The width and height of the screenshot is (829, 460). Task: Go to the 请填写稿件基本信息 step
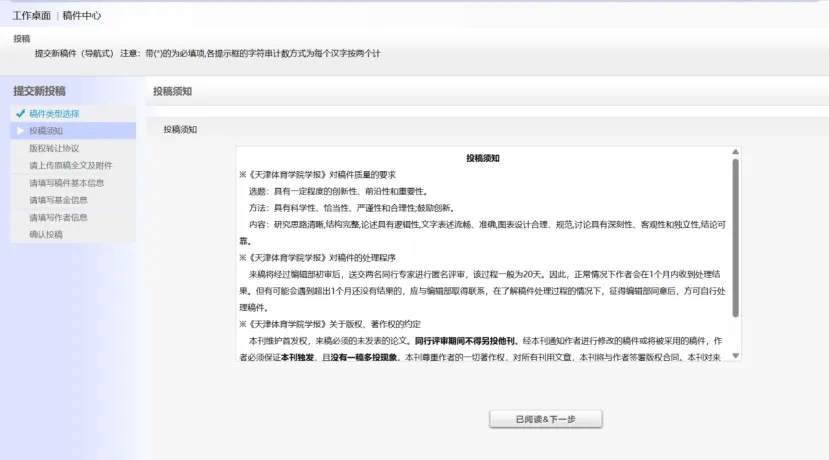pos(66,183)
